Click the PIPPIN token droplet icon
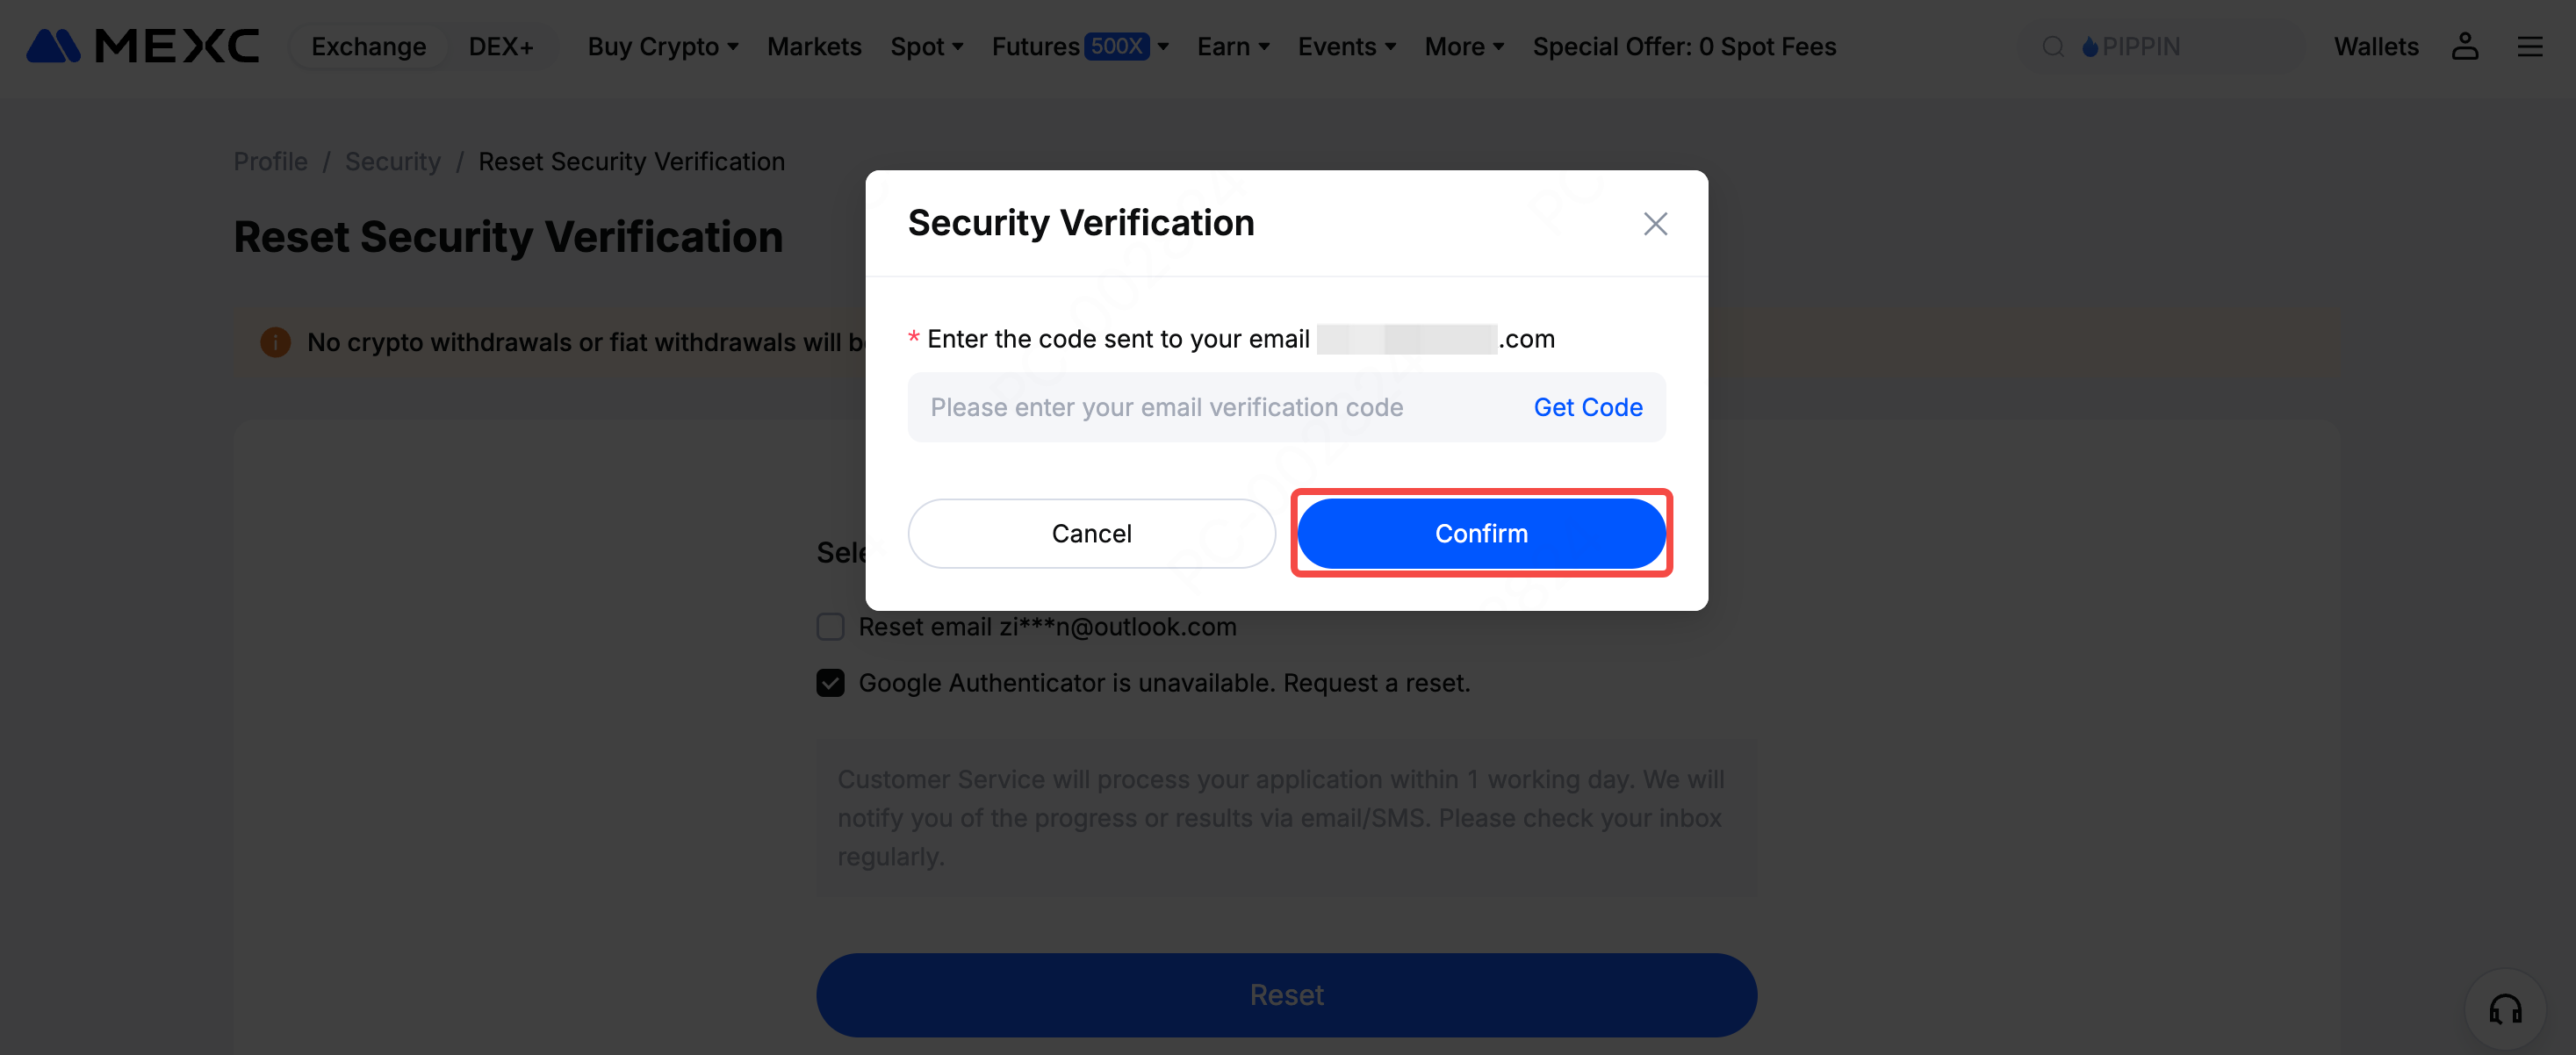The height and width of the screenshot is (1055, 2576). 2090,47
